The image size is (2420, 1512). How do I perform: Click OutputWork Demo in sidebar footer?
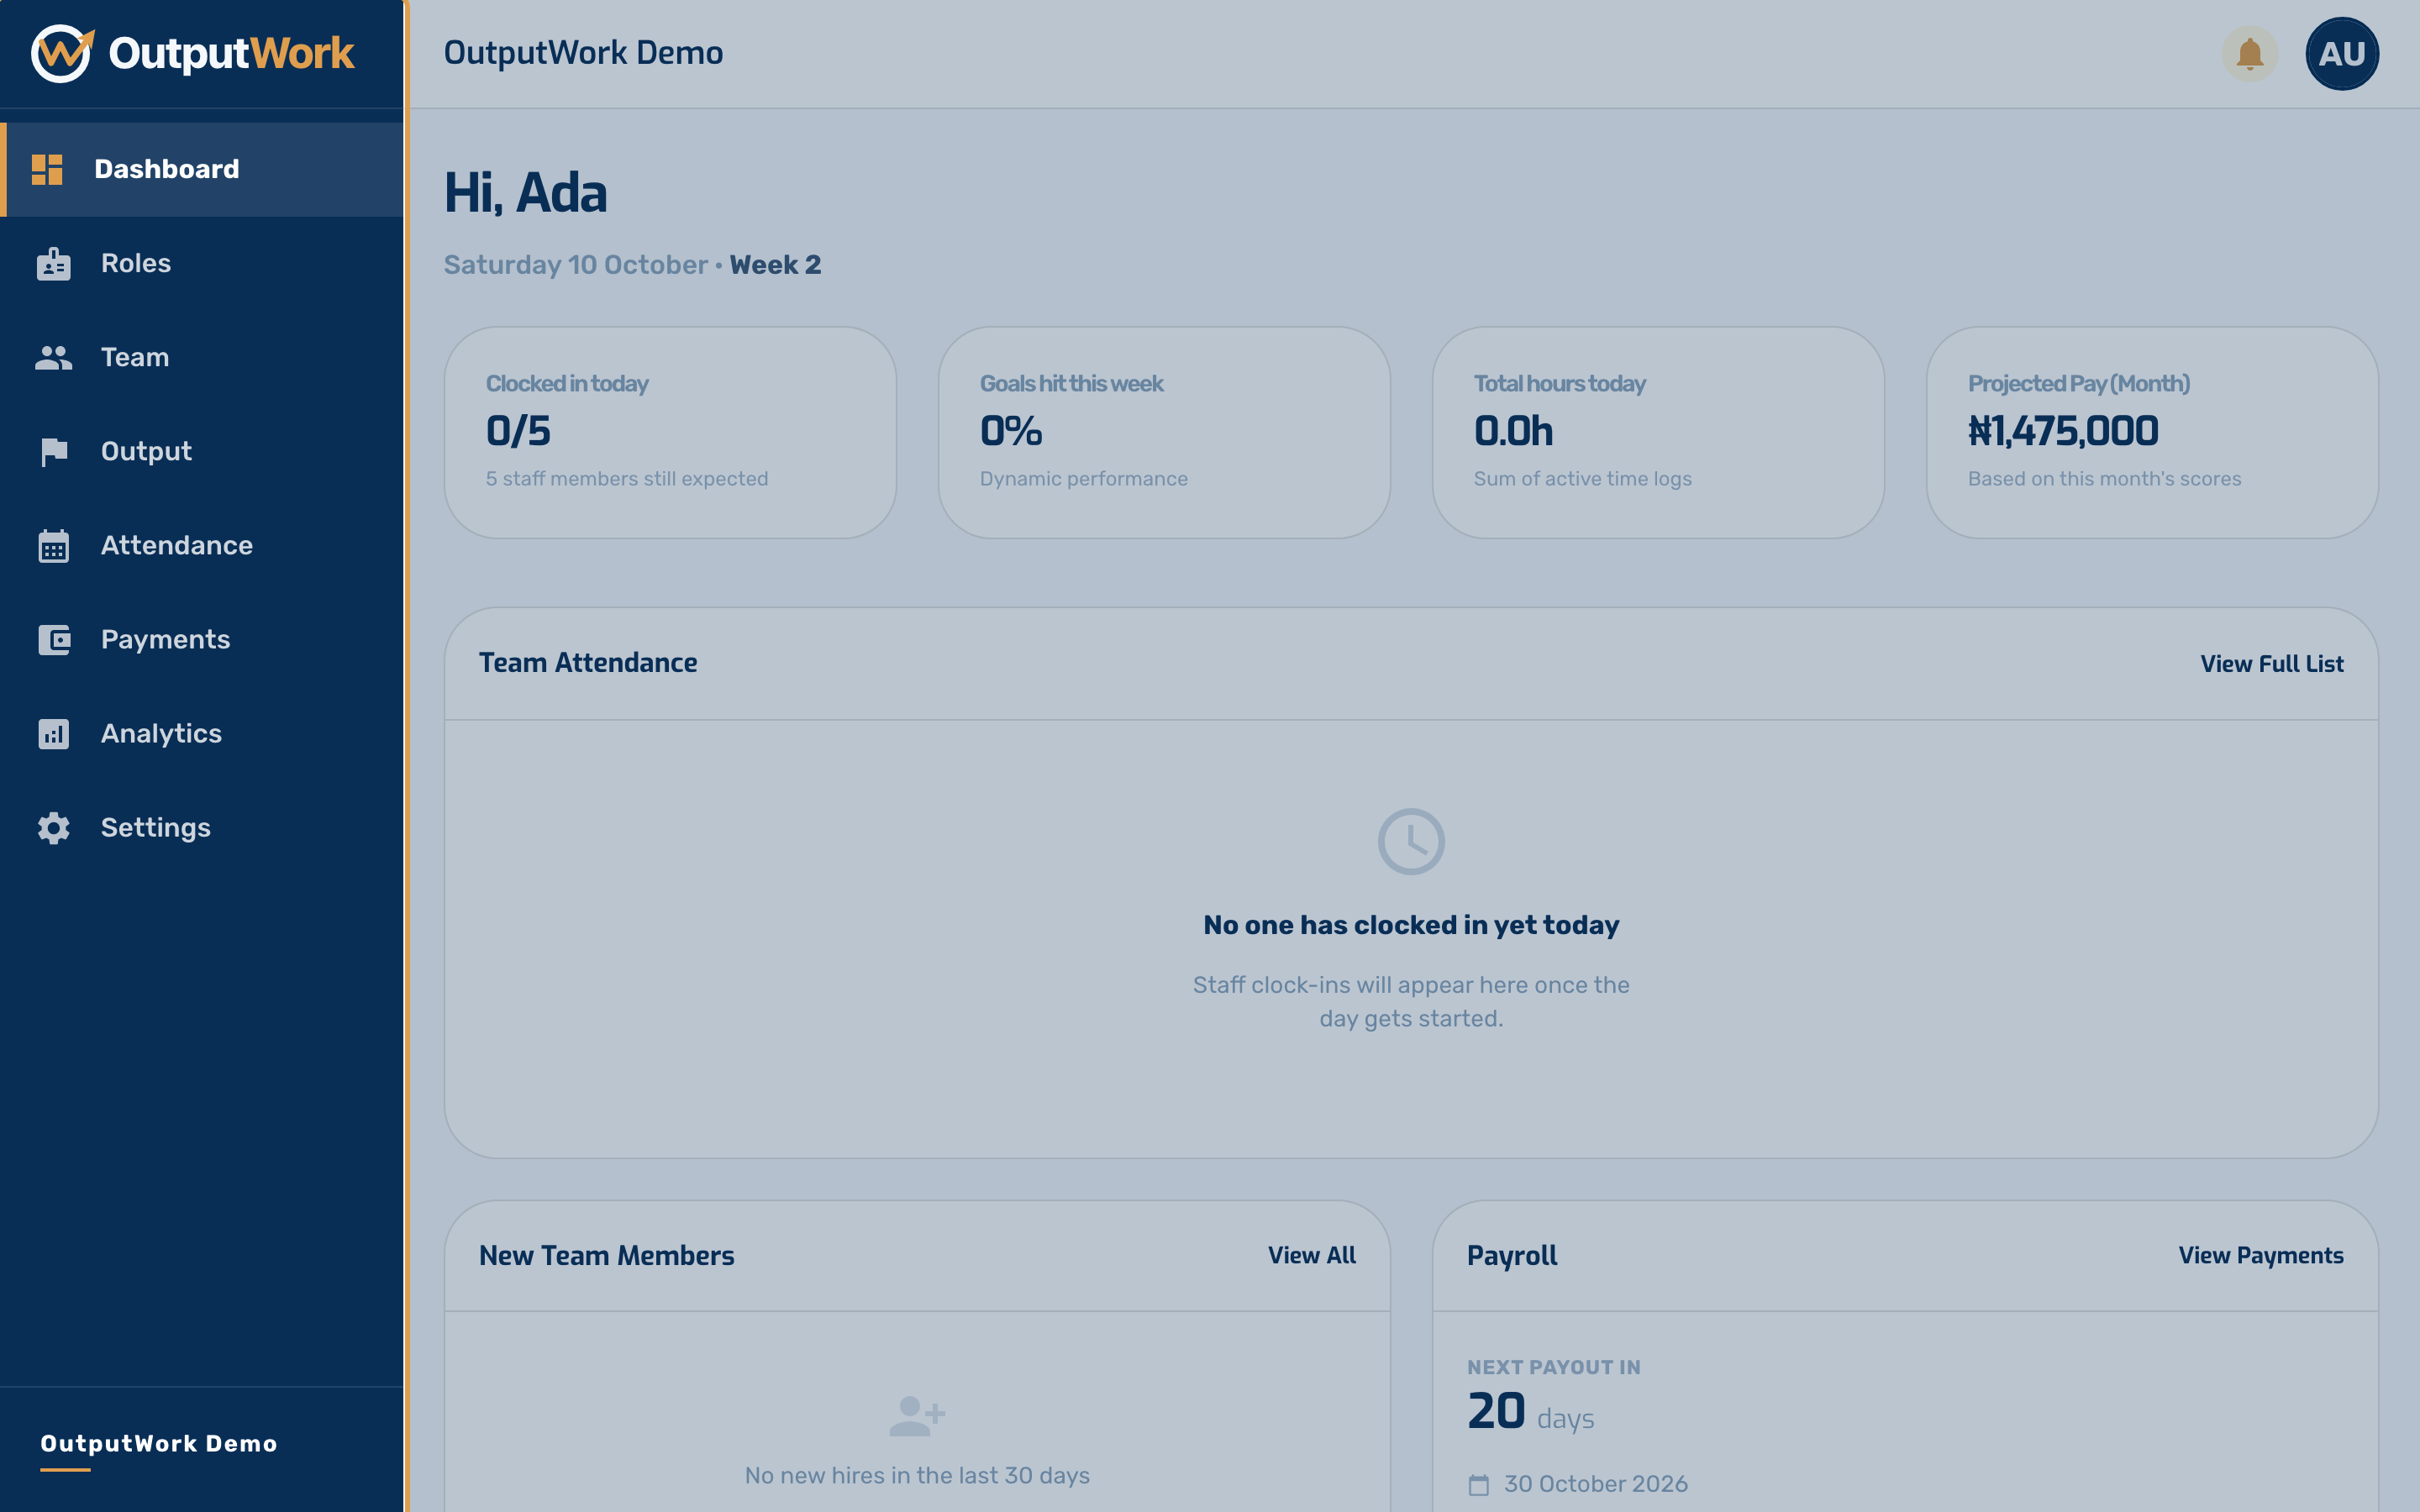coord(159,1444)
